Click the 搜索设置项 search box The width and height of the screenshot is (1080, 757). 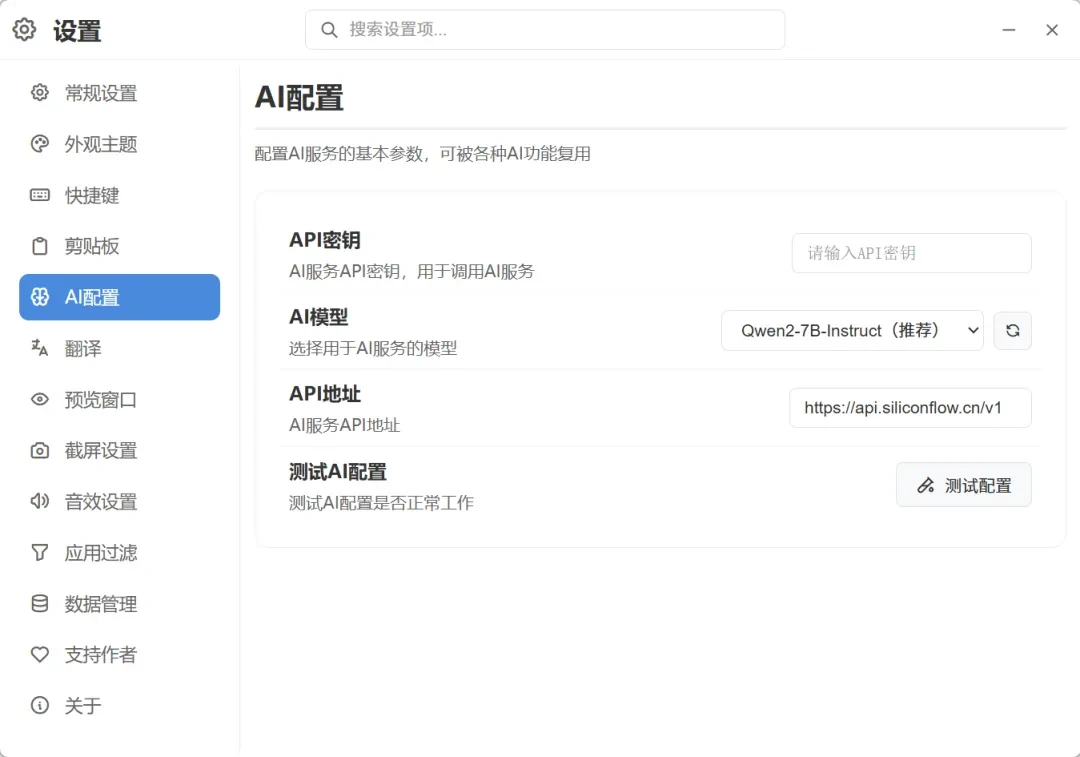point(545,30)
